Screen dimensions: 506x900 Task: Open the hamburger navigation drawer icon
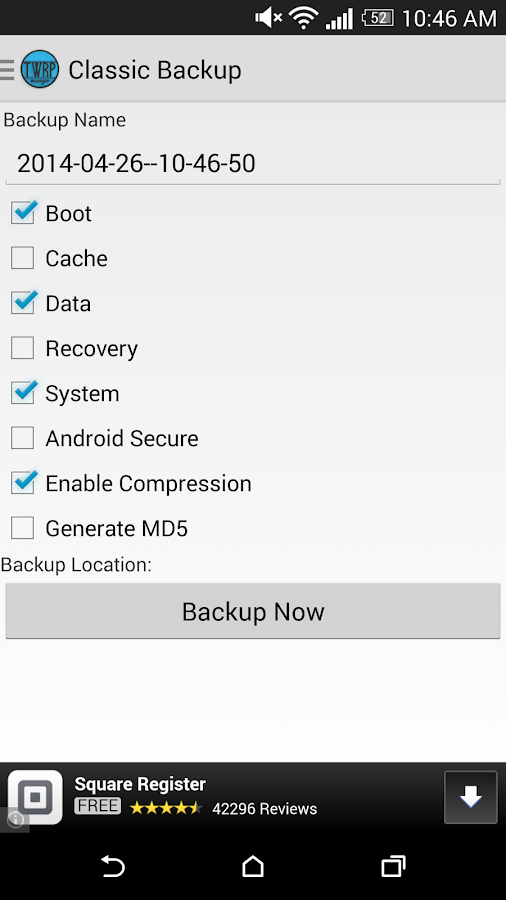click(7, 69)
